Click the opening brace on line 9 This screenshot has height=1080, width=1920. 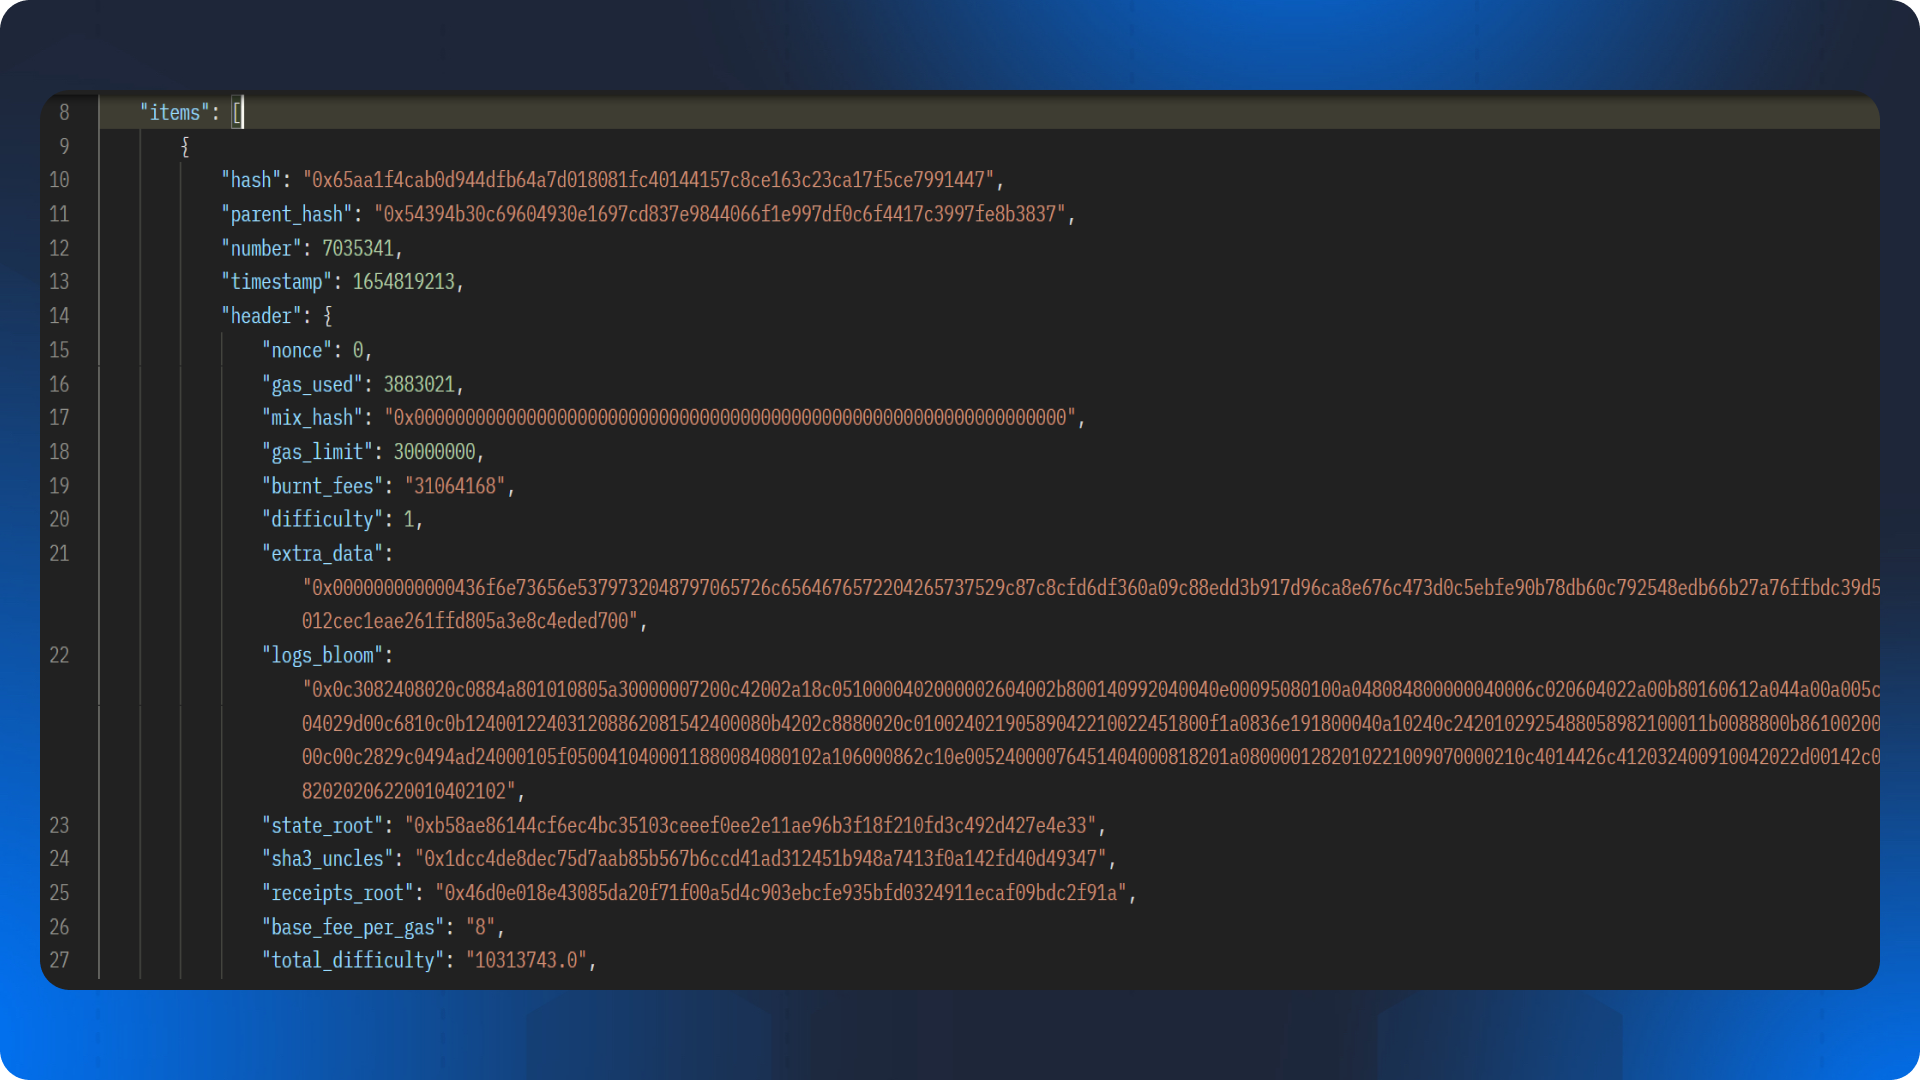pos(185,147)
